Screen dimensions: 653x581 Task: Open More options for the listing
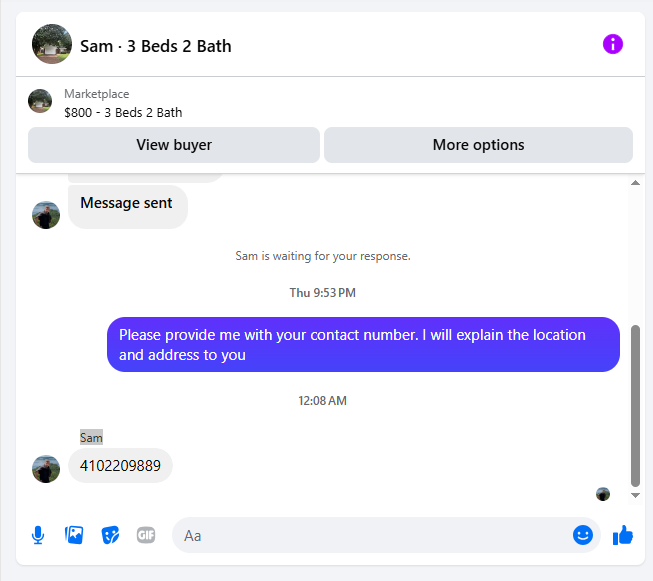pos(478,145)
